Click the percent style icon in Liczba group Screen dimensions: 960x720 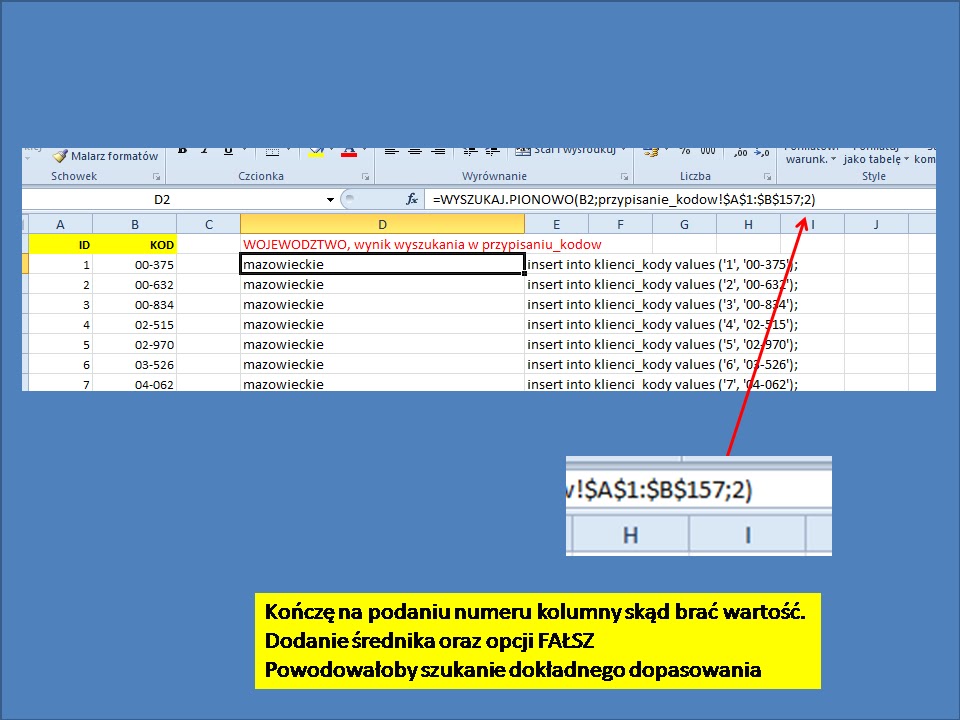coord(686,150)
